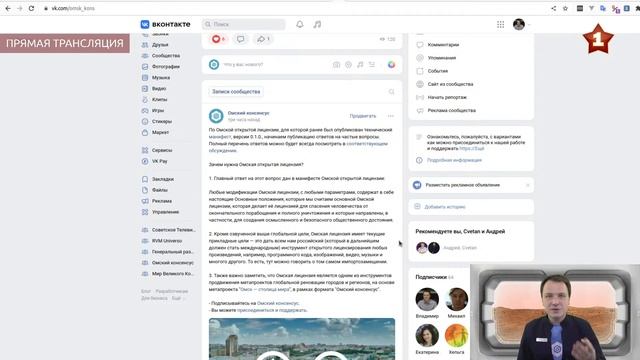Click the VK search field
Viewport: 640px width, 360px height.
pyautogui.click(x=244, y=24)
